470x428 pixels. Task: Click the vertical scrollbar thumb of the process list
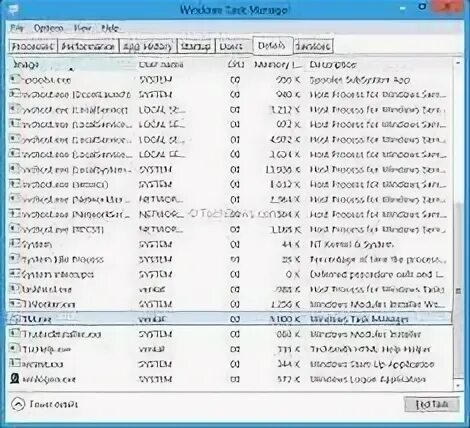[458, 290]
